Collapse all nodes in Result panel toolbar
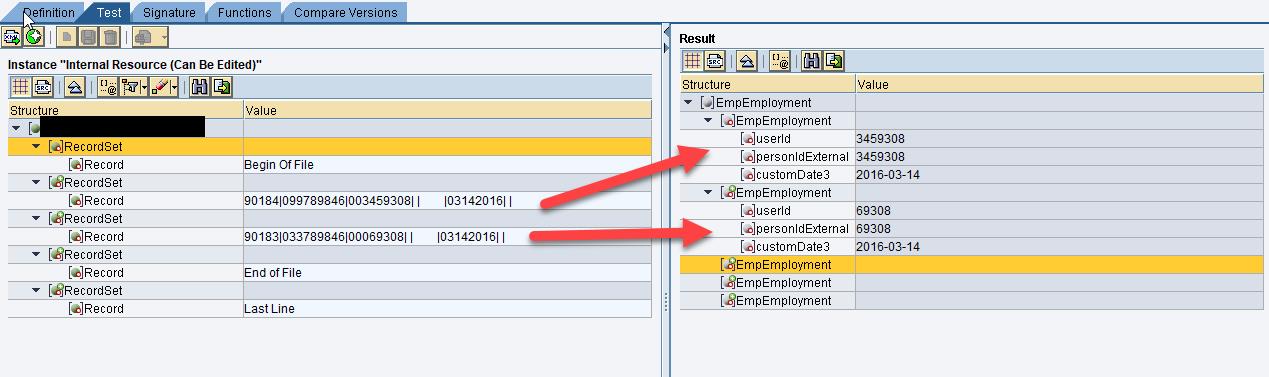The width and height of the screenshot is (1269, 377). (746, 61)
